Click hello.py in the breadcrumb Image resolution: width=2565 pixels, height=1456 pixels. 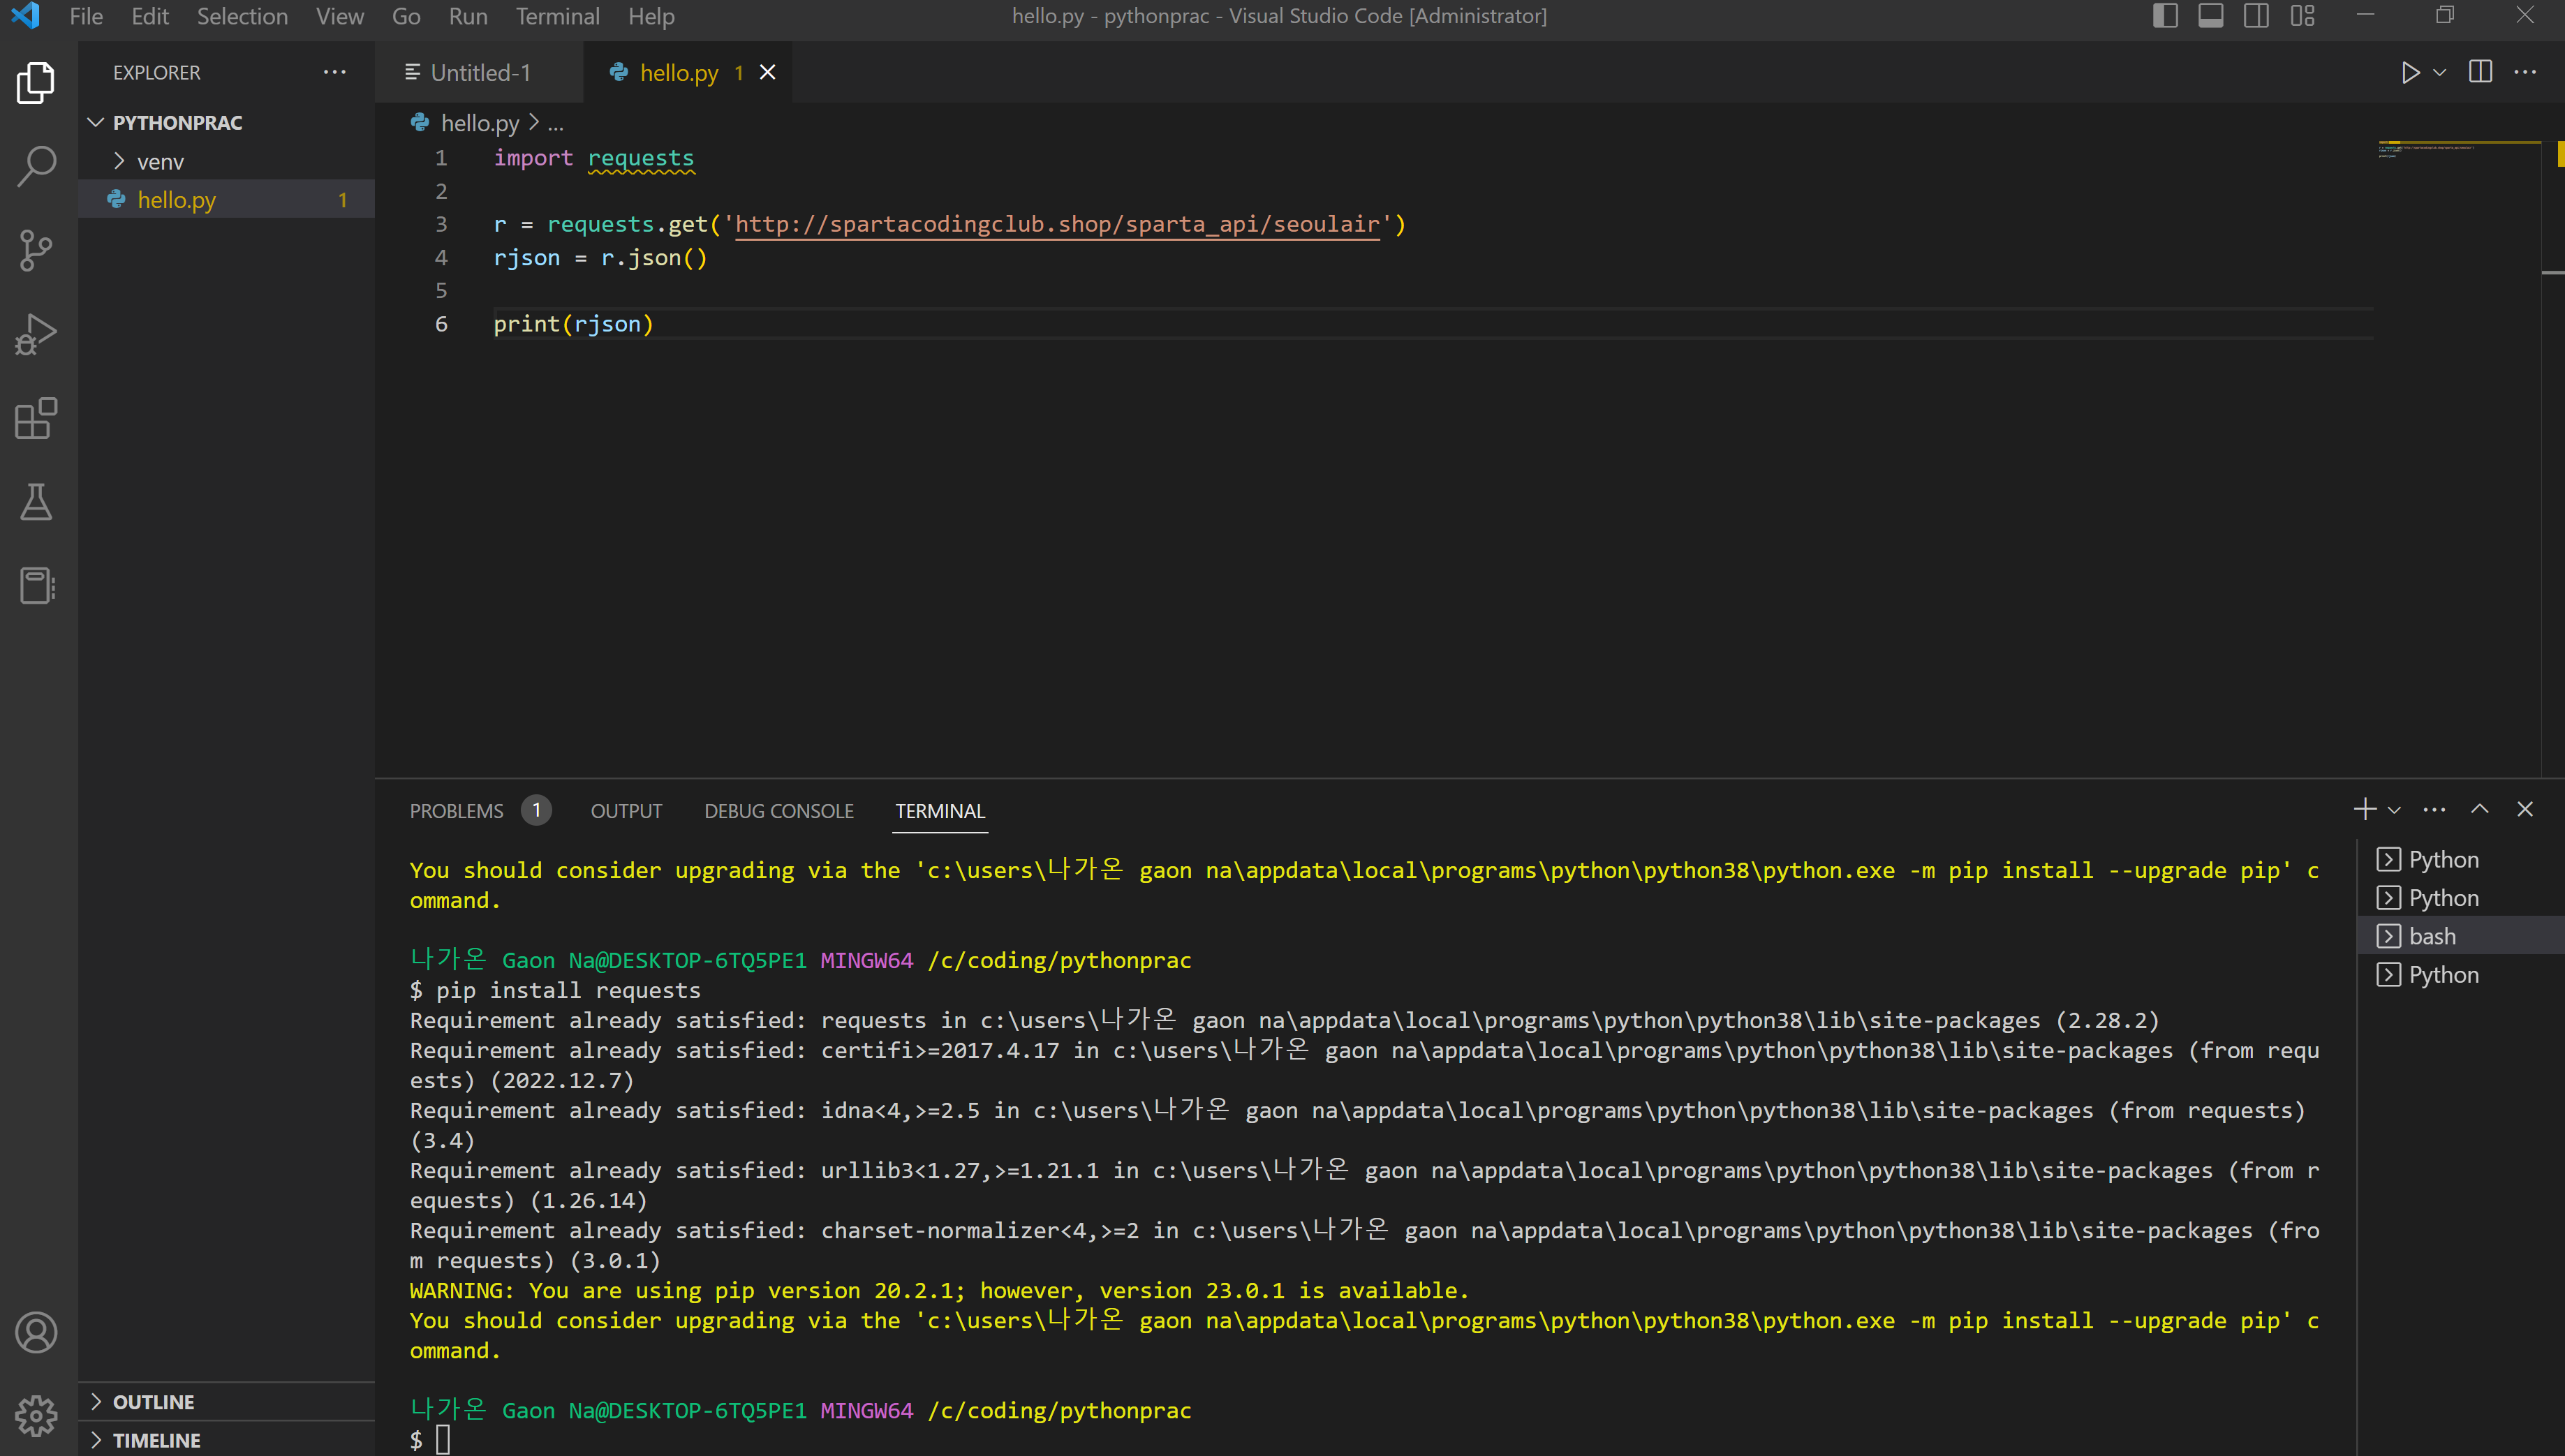click(480, 123)
